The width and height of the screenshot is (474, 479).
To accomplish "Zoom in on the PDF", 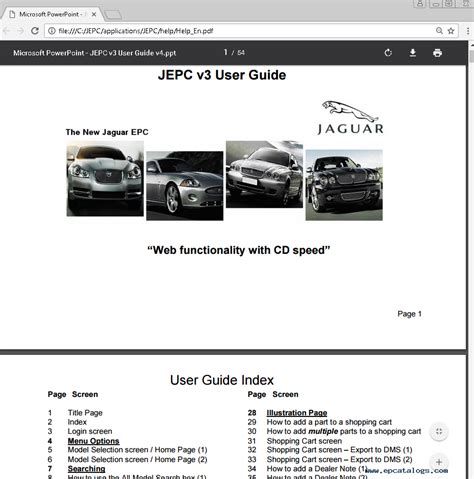I will pyautogui.click(x=439, y=462).
